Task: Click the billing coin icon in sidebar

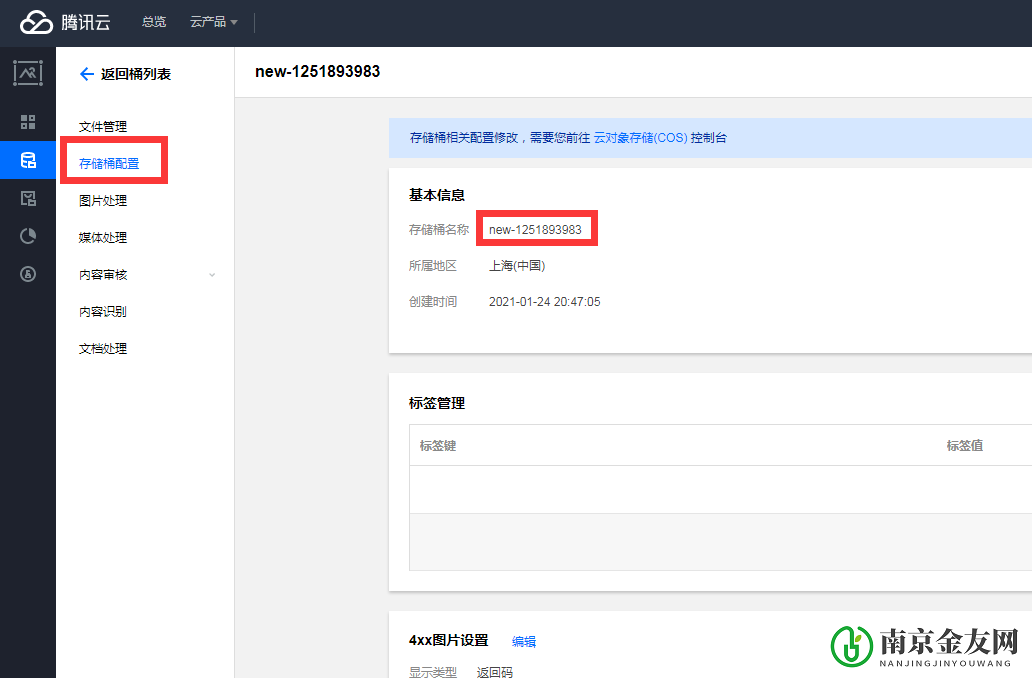Action: tap(28, 273)
